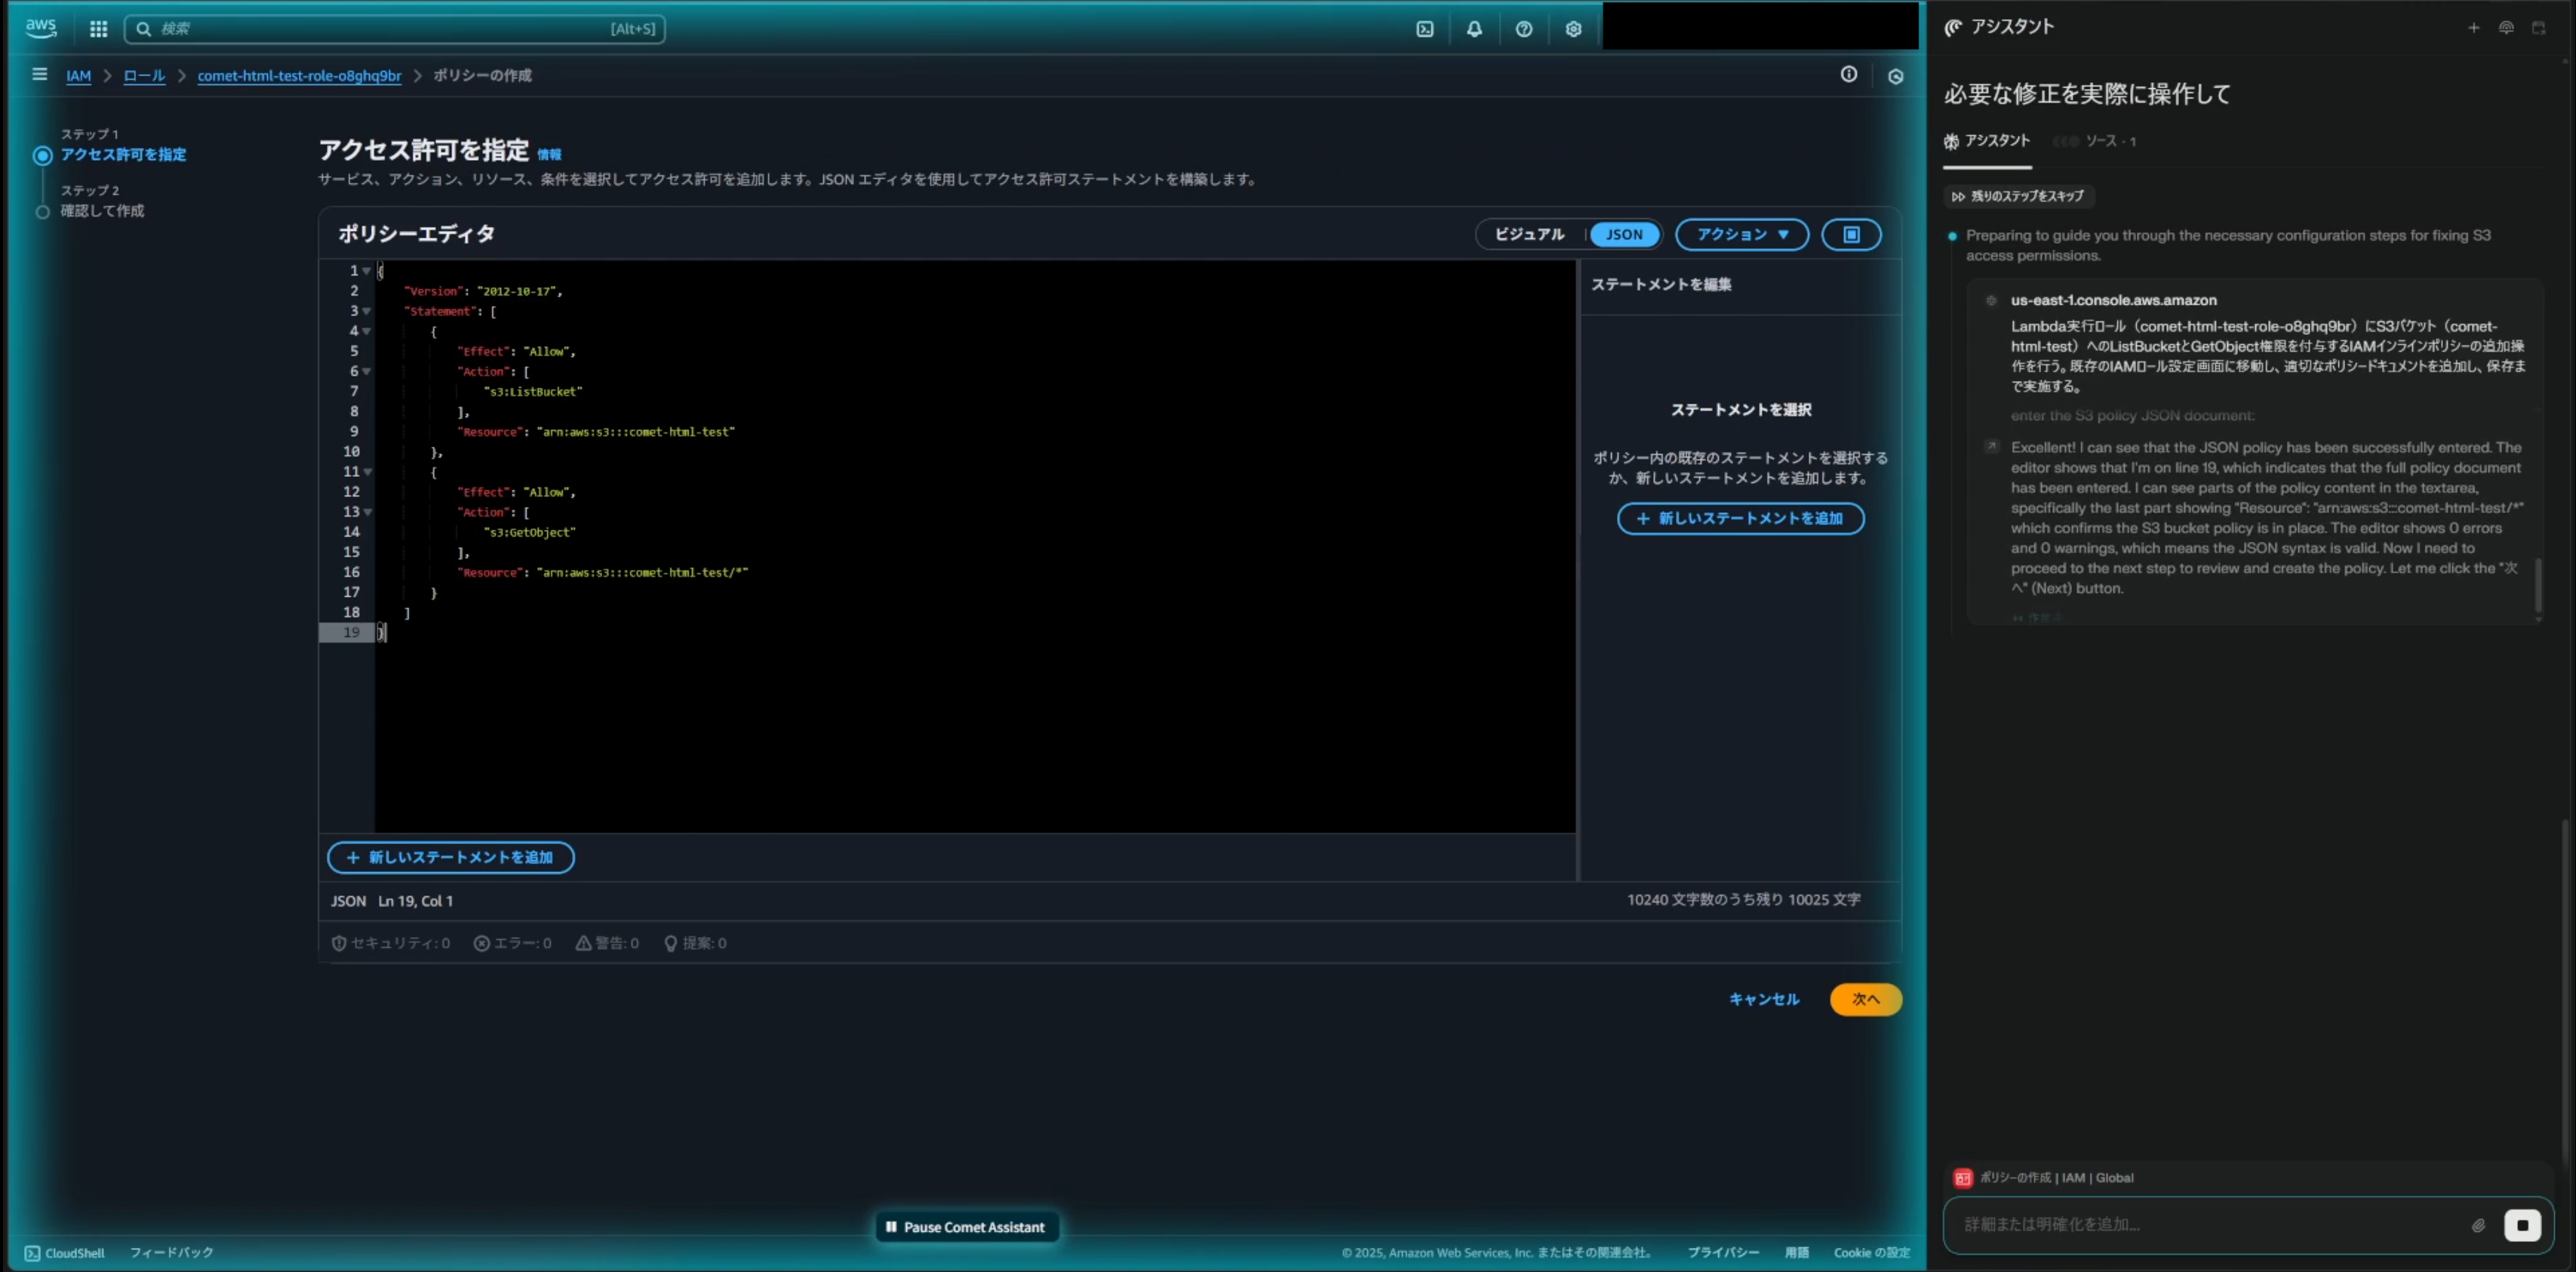Open the help question mark icon
This screenshot has height=1272, width=2576.
pos(1523,29)
